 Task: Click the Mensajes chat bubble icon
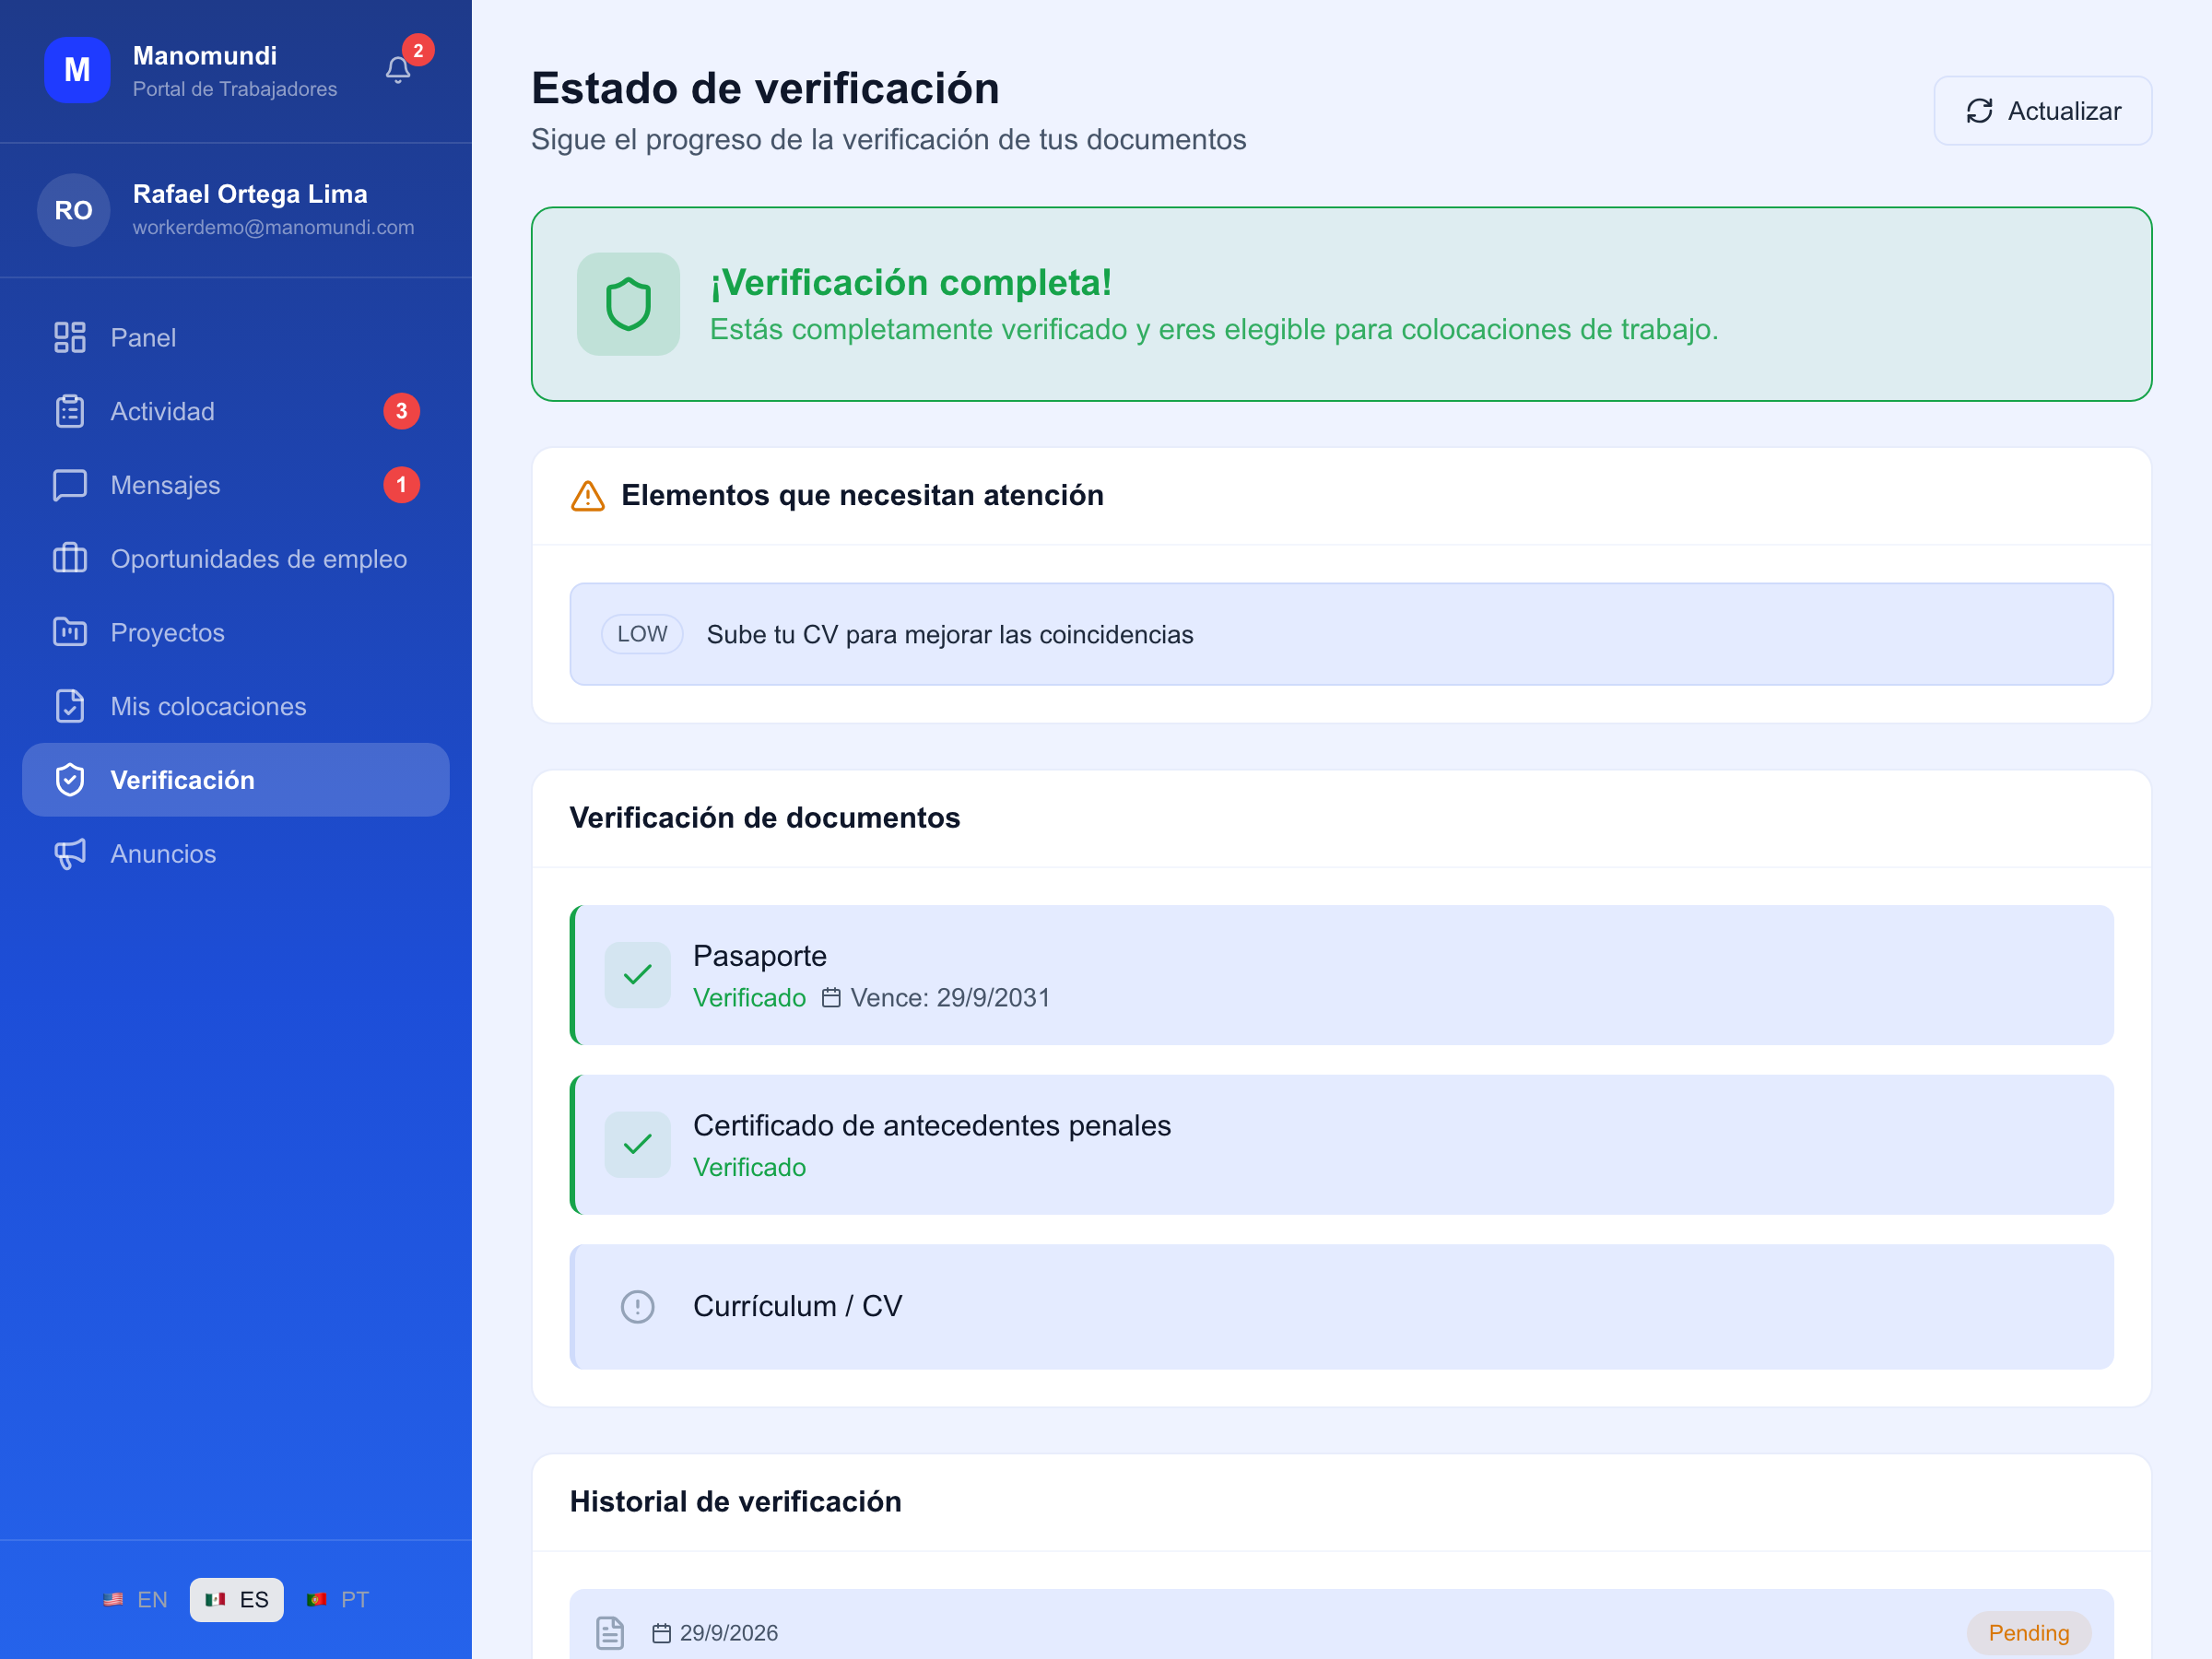(70, 485)
